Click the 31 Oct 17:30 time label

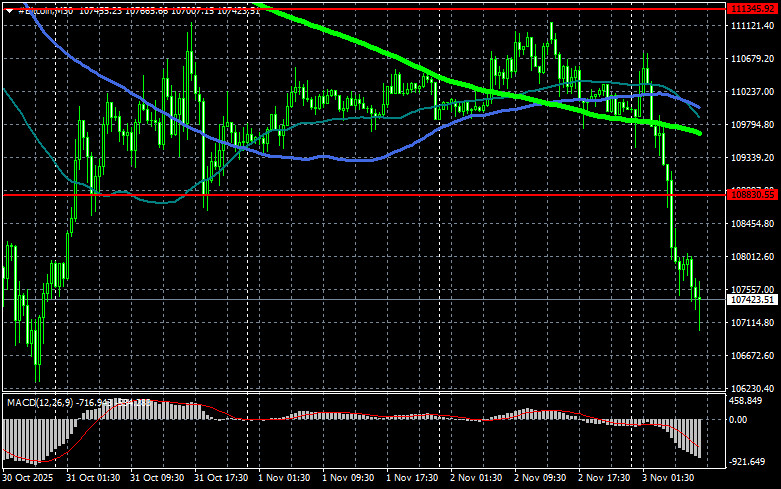(x=221, y=478)
